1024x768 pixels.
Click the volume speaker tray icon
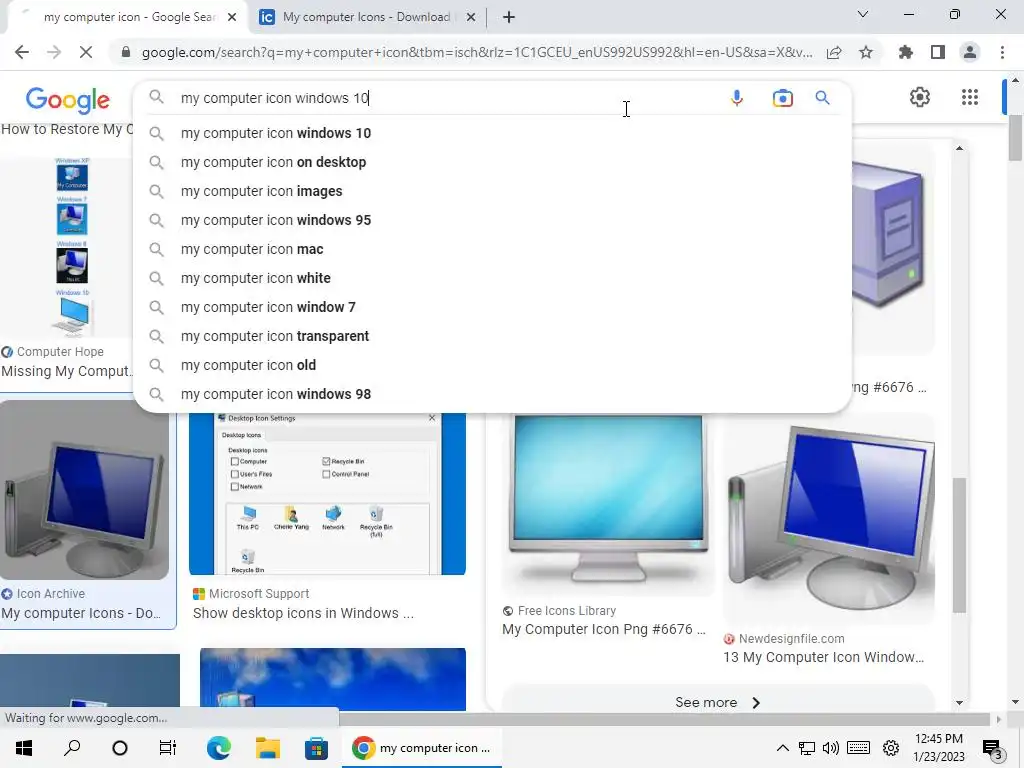[x=831, y=748]
